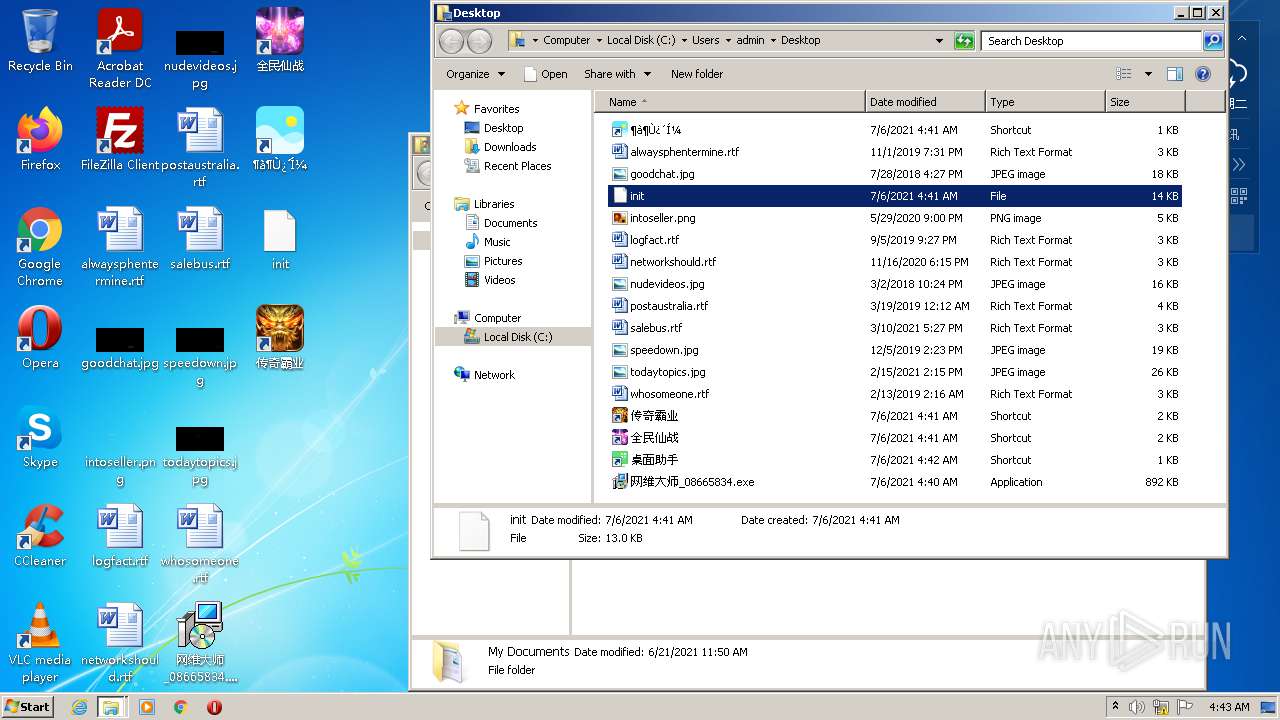Select goodchat.jpg in file list
Image resolution: width=1280 pixels, height=720 pixels.
click(x=895, y=174)
